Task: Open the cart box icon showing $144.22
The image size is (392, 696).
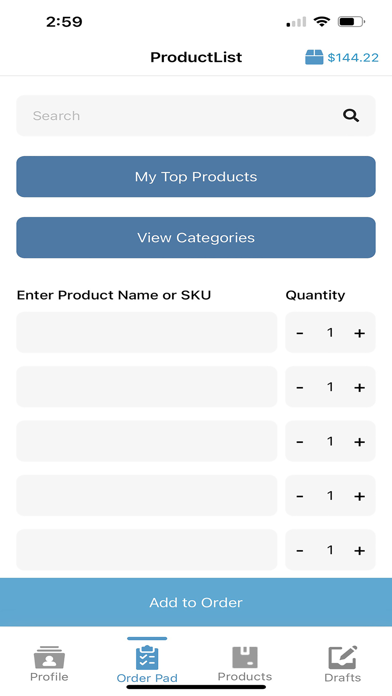Action: click(x=314, y=57)
